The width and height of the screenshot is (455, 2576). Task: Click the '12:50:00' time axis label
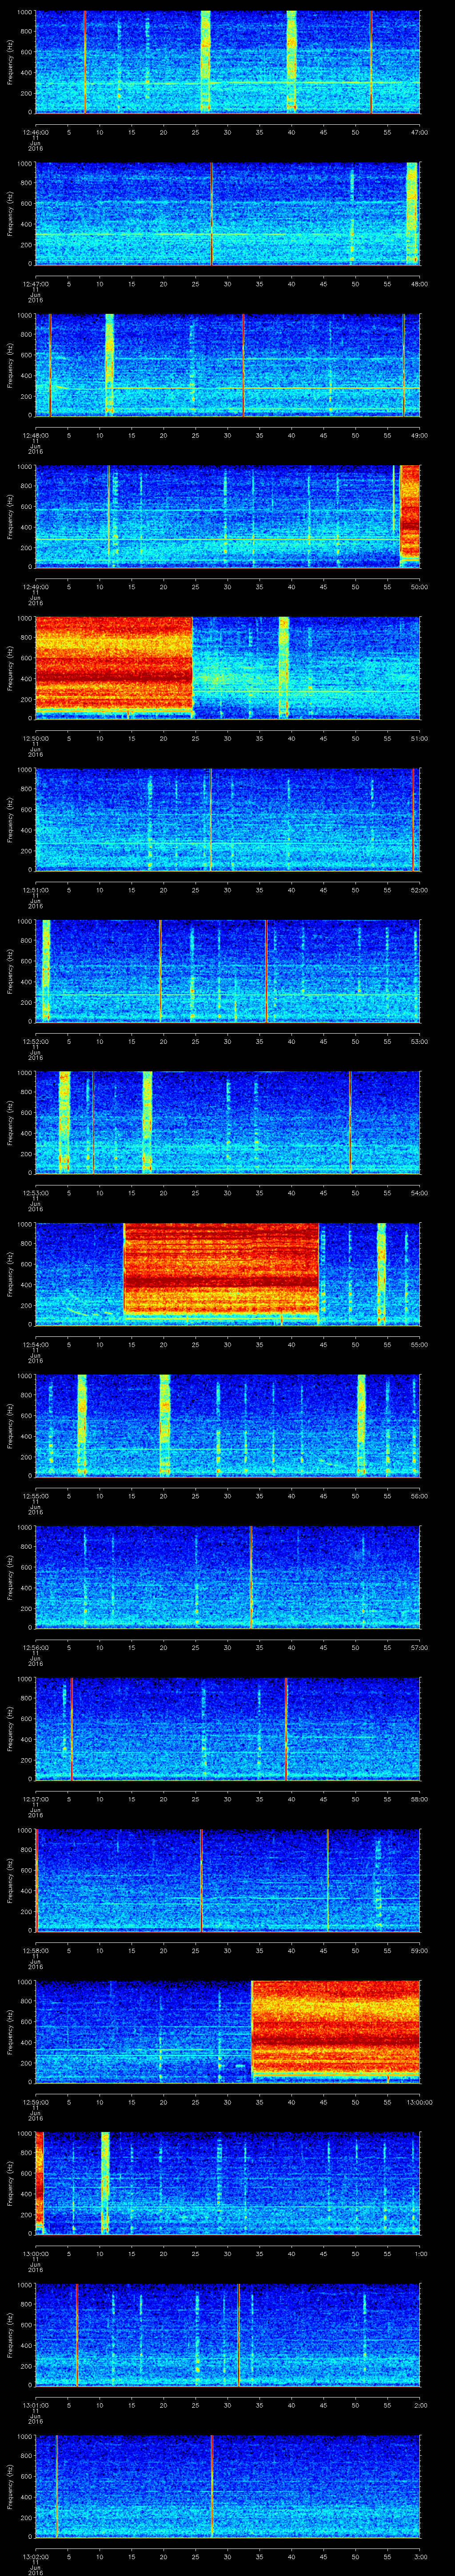(x=35, y=738)
